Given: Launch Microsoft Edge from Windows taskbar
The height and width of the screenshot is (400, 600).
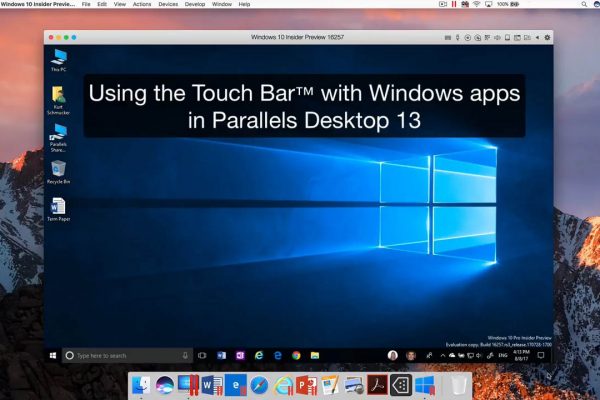Looking at the screenshot, I should [278, 356].
